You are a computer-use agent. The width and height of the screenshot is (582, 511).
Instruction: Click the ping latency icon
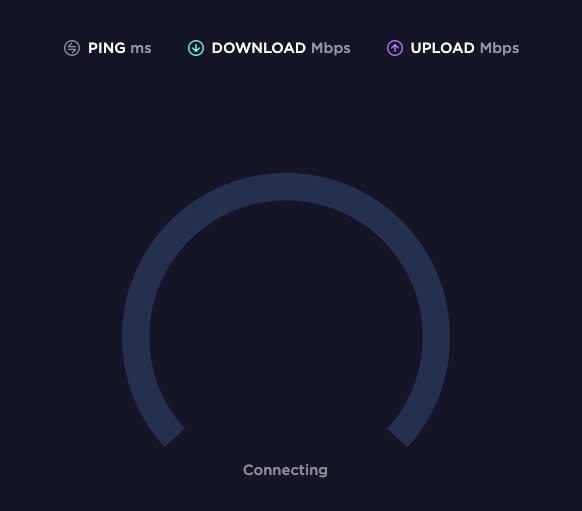[x=72, y=48]
